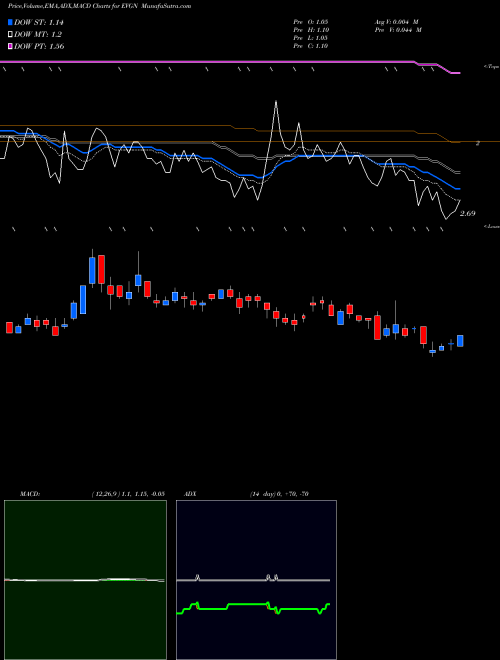Click the 'Avg V: 0.004 M' value

click(x=398, y=22)
